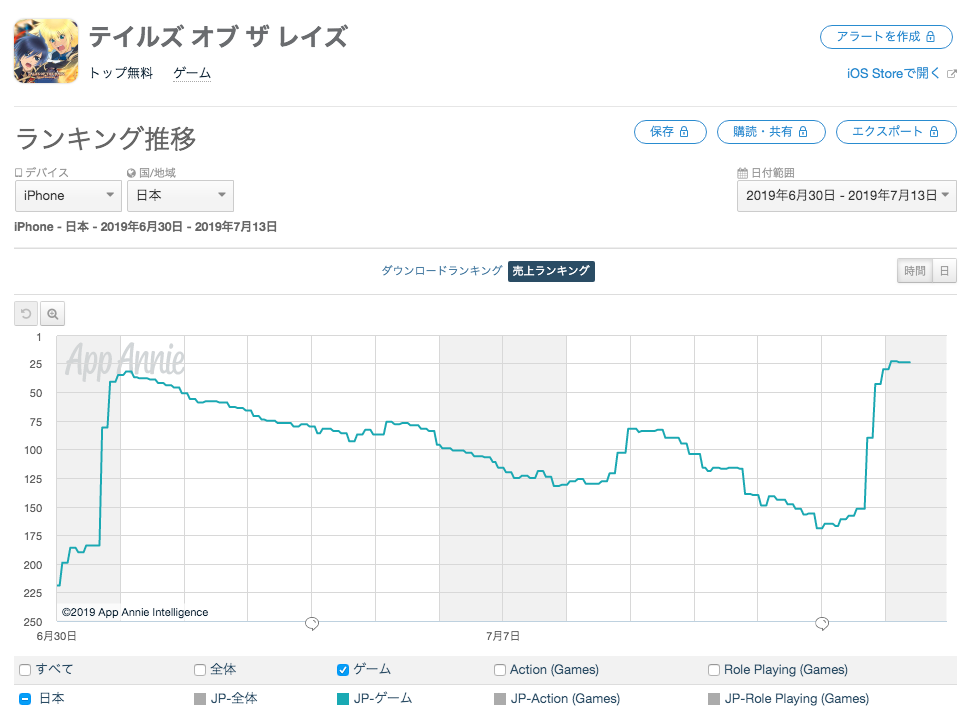Screen dimensions: 964x724
Task: Select the 日 daily view toggle
Action: click(x=944, y=271)
